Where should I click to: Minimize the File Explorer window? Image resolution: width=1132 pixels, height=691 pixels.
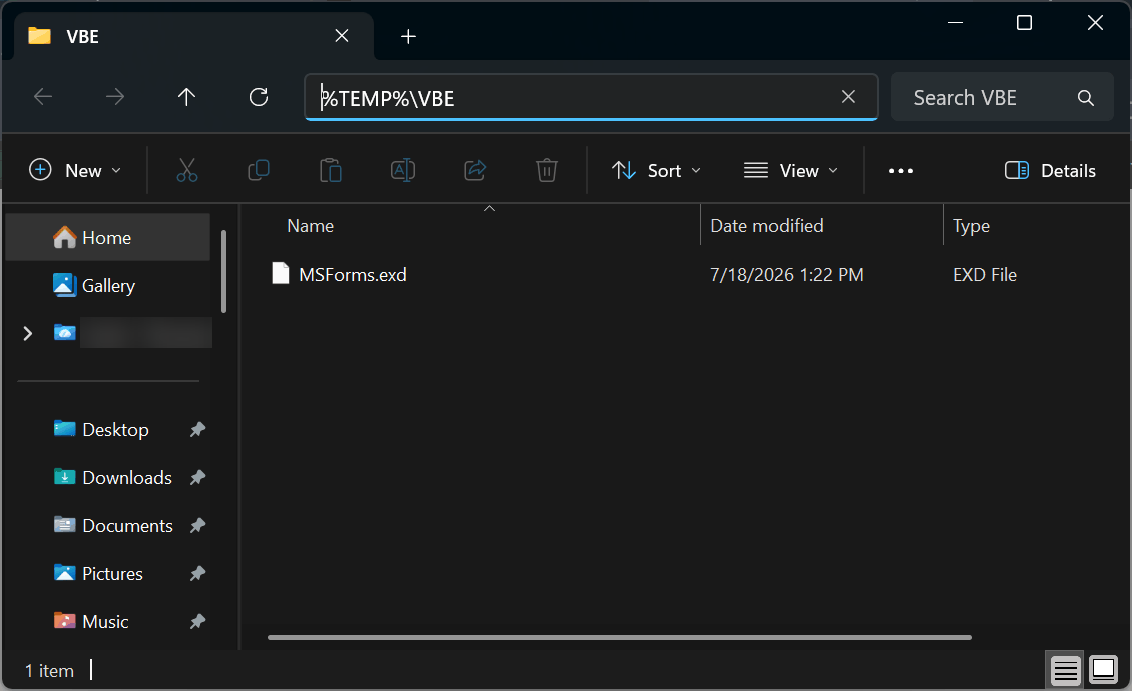point(955,22)
